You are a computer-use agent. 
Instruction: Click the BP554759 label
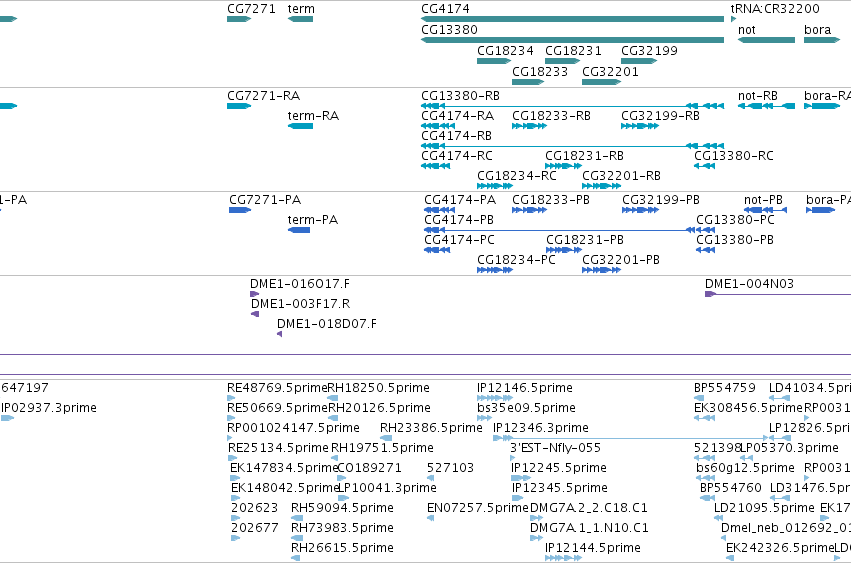tap(725, 389)
